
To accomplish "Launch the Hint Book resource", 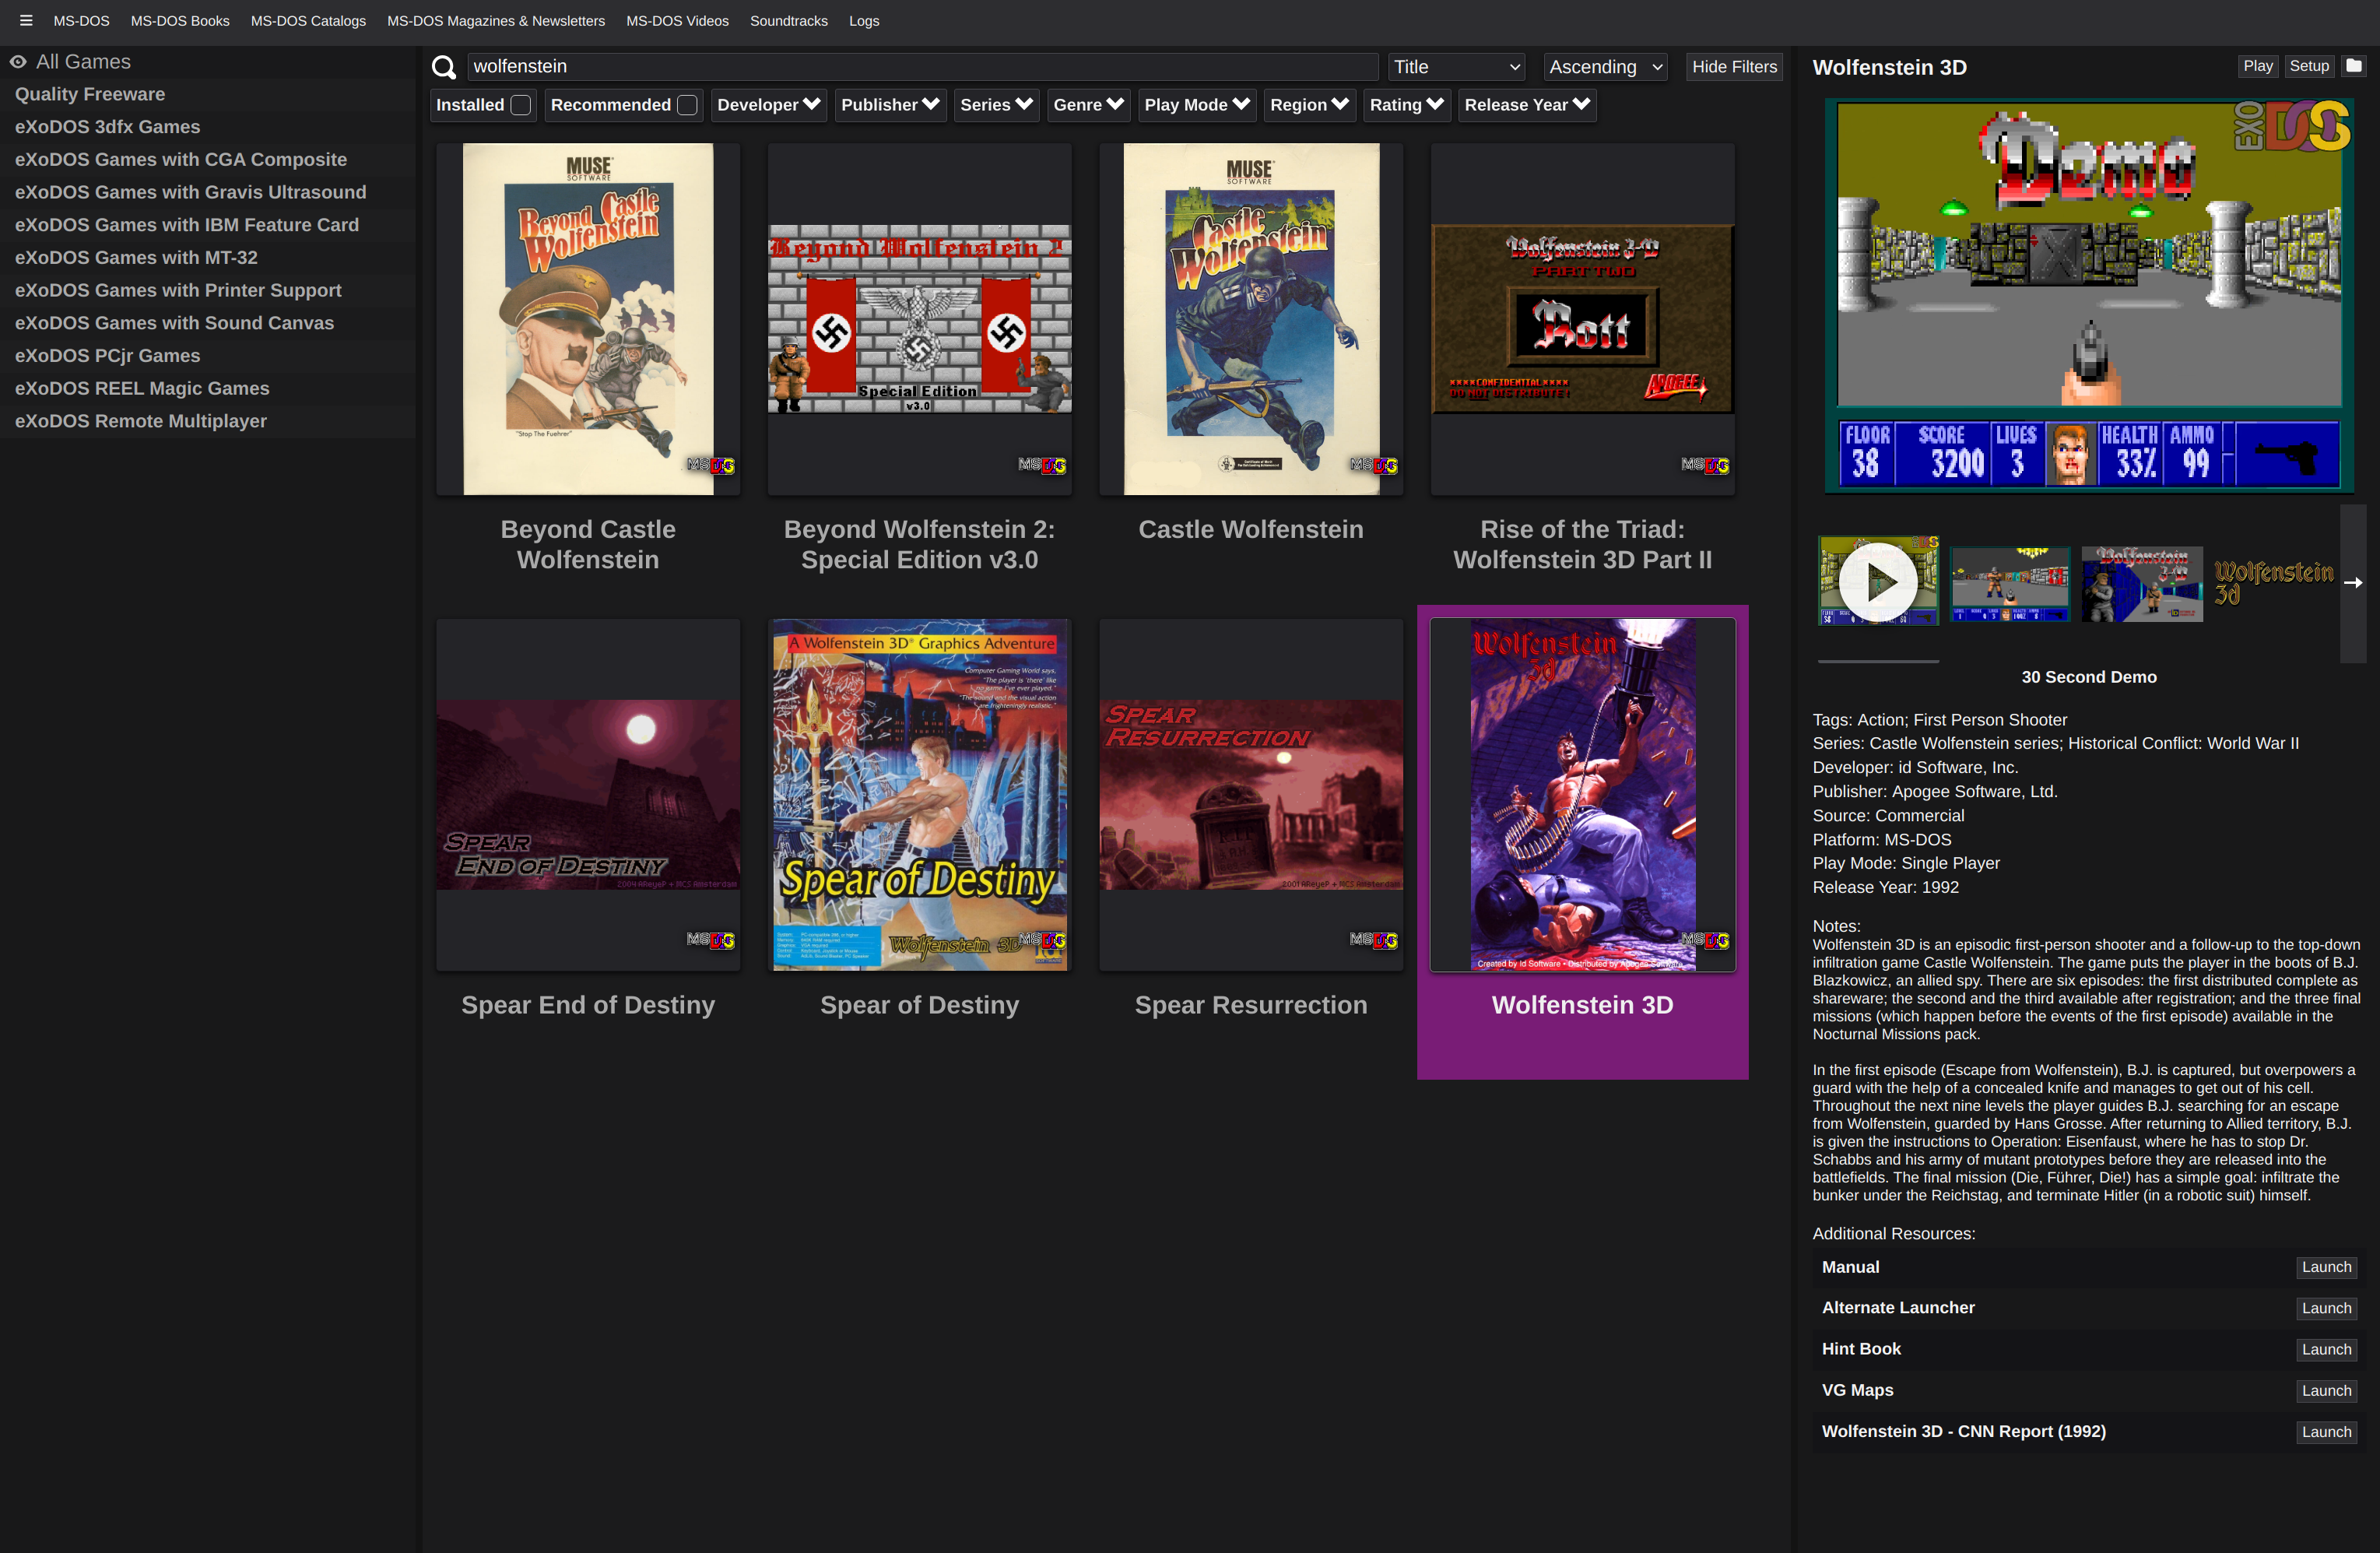I will coord(2326,1349).
